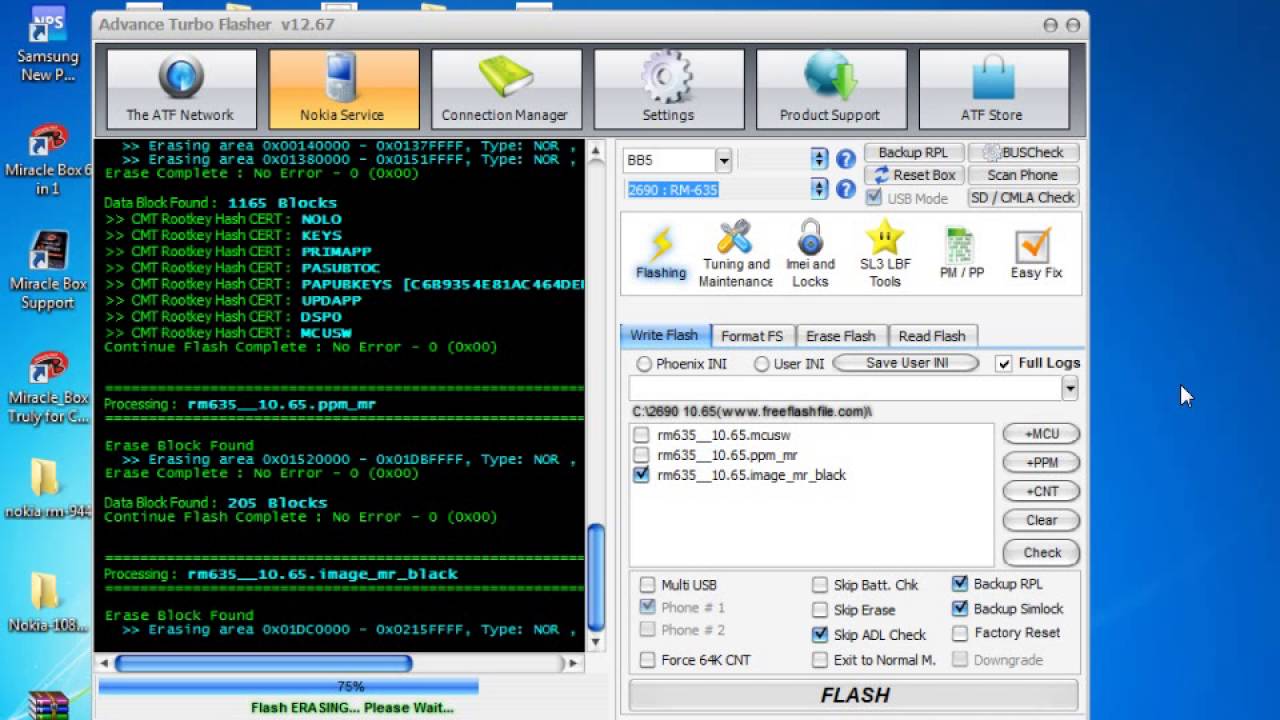The image size is (1280, 720).
Task: Select the Flashing lightning tool
Action: coord(661,255)
